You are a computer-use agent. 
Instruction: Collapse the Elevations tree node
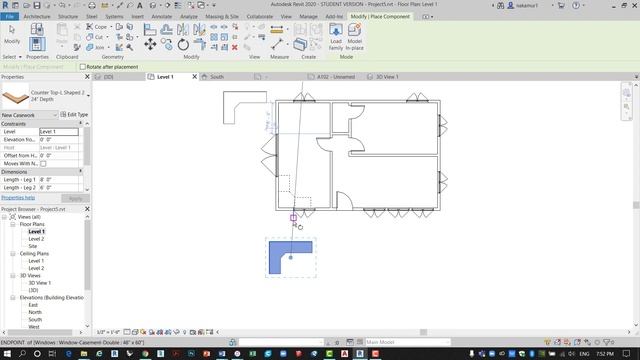point(13,298)
